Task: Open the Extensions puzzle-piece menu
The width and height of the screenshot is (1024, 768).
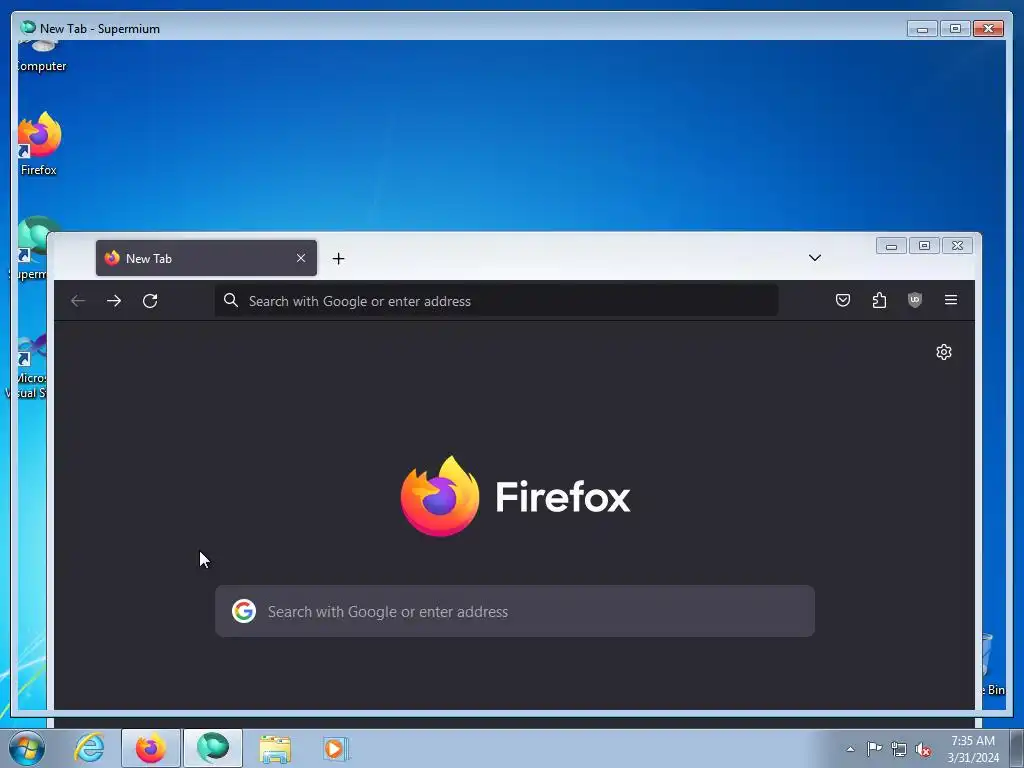Action: [879, 300]
